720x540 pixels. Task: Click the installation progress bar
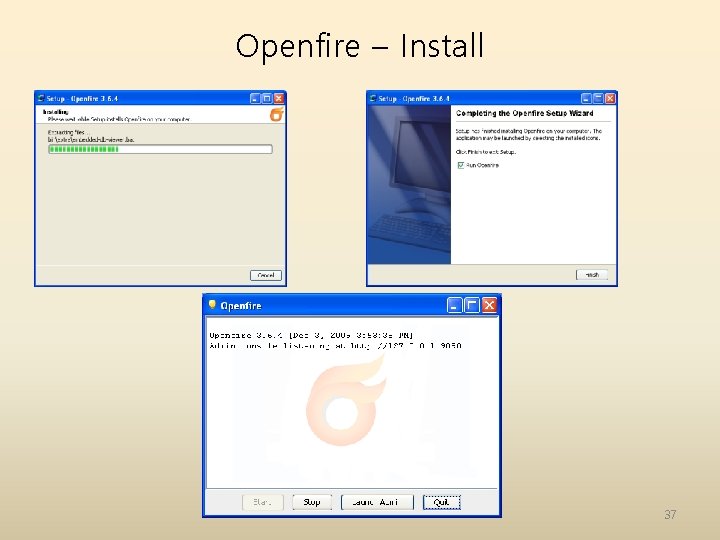point(160,149)
